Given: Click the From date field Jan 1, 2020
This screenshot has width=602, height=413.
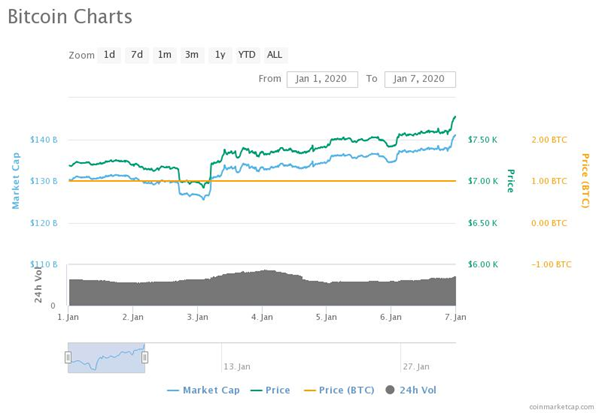Looking at the screenshot, I should coord(322,79).
